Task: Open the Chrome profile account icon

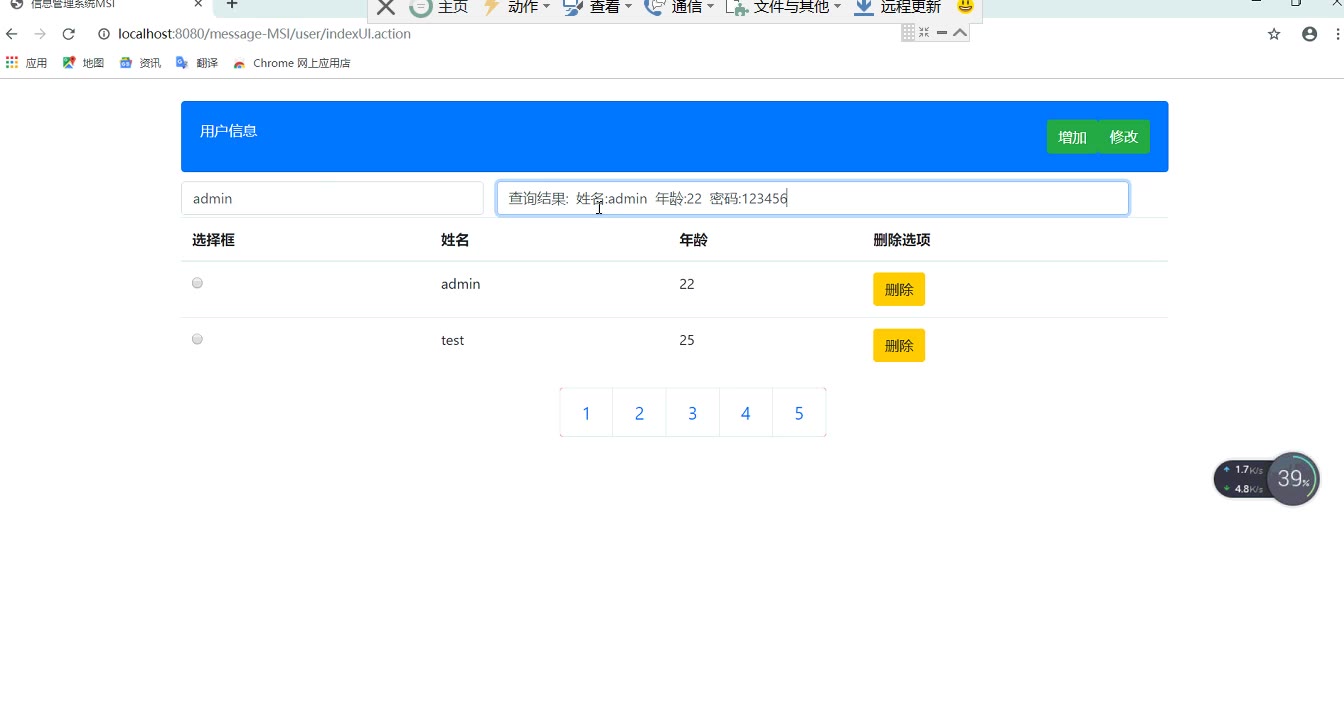Action: click(x=1309, y=34)
